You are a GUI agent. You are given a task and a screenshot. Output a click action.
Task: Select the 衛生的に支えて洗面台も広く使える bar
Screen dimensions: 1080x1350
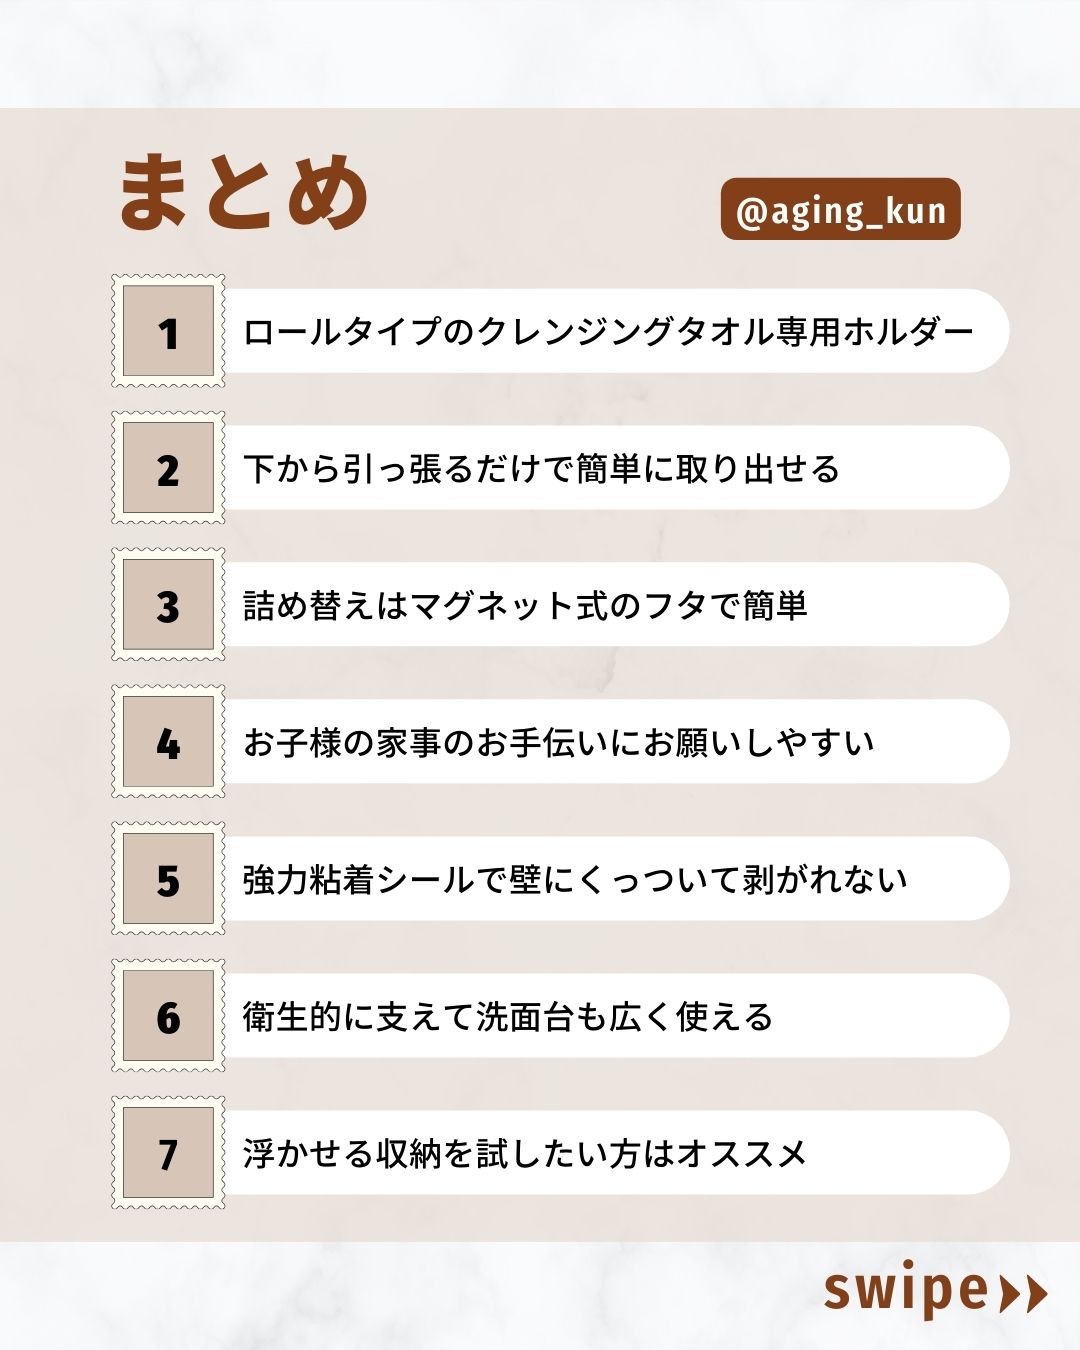[610, 1016]
